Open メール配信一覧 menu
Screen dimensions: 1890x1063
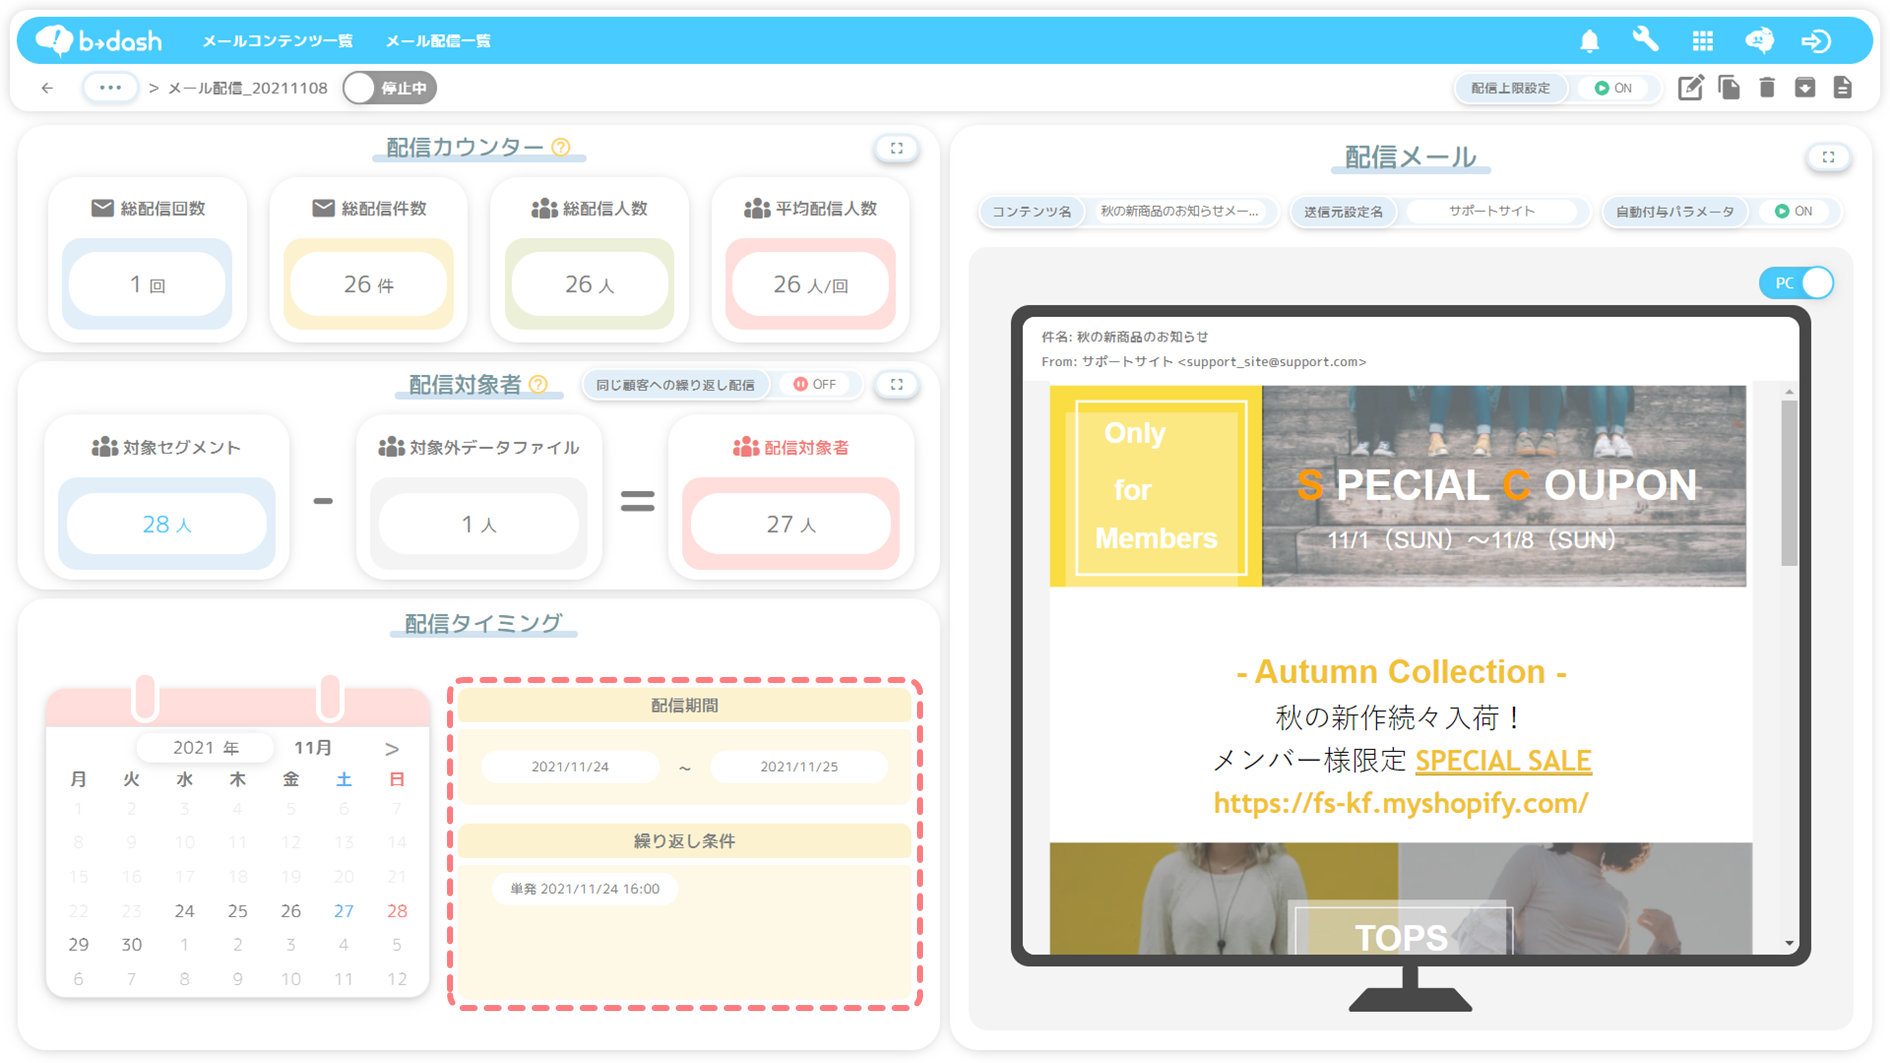(438, 41)
